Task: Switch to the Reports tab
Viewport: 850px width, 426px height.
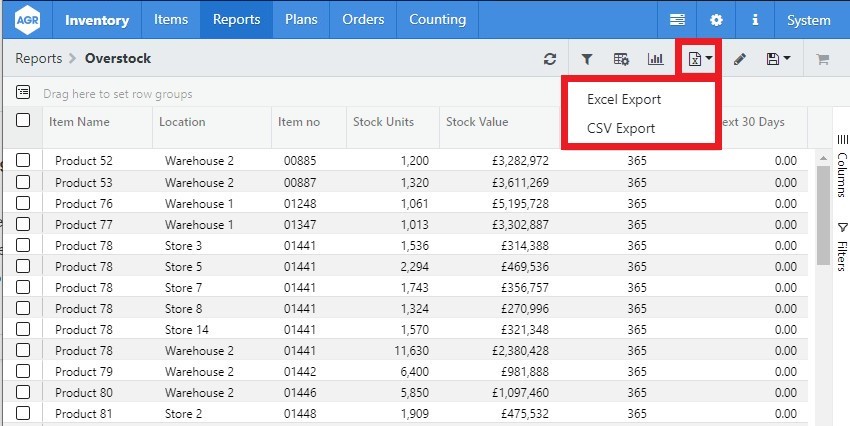Action: tap(236, 20)
